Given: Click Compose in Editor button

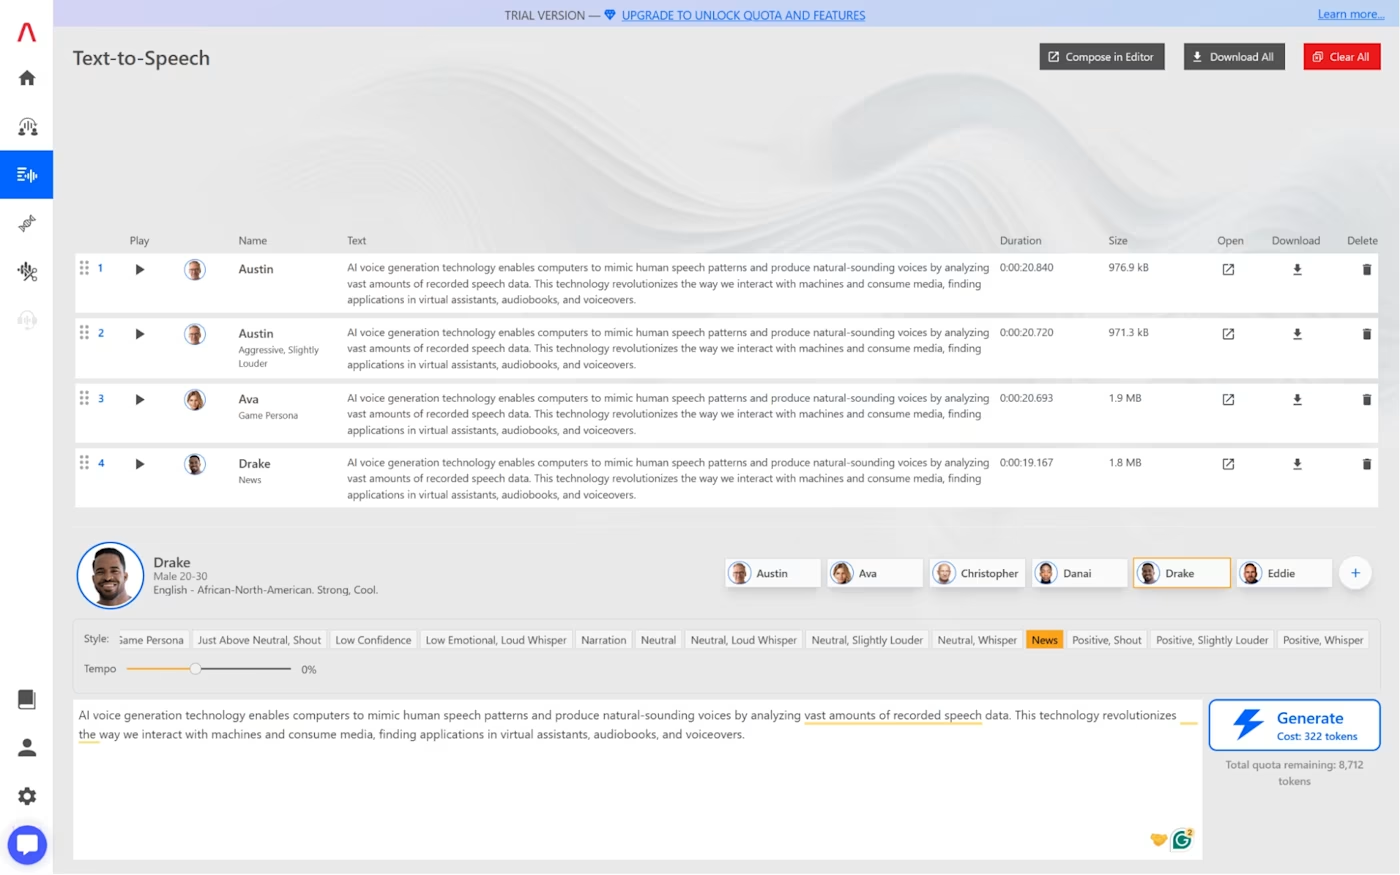Looking at the screenshot, I should [x=1102, y=57].
